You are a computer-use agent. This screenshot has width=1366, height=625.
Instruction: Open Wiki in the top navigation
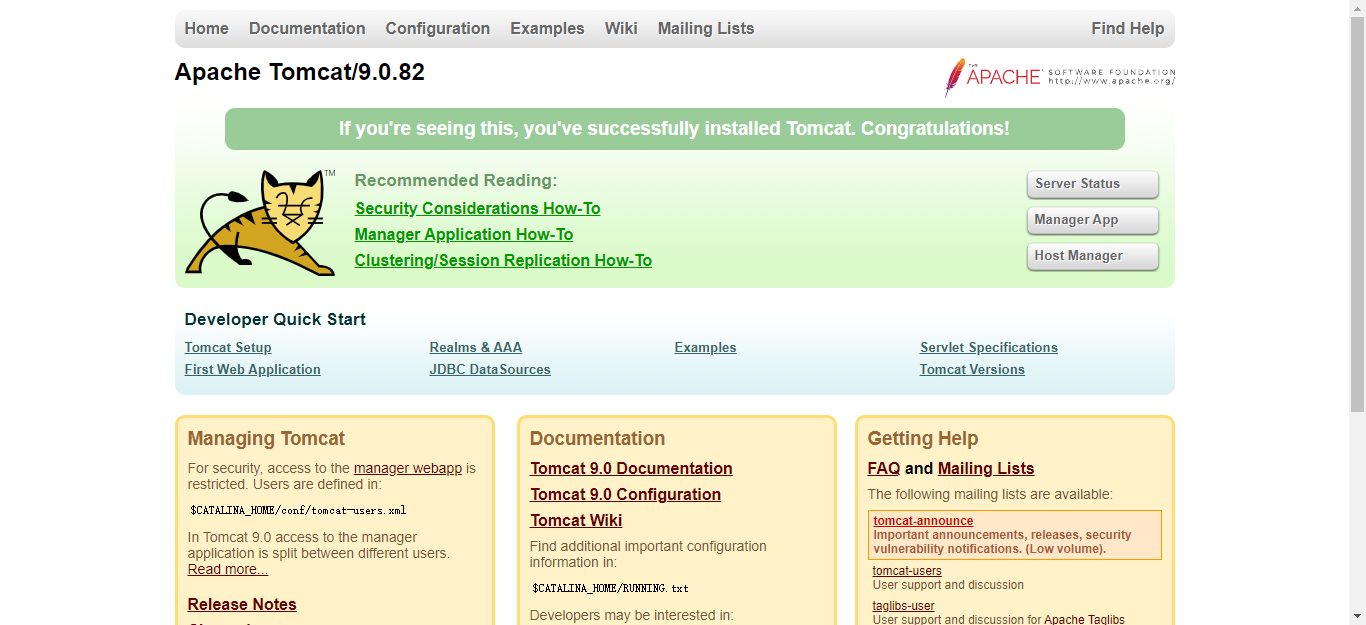(621, 28)
